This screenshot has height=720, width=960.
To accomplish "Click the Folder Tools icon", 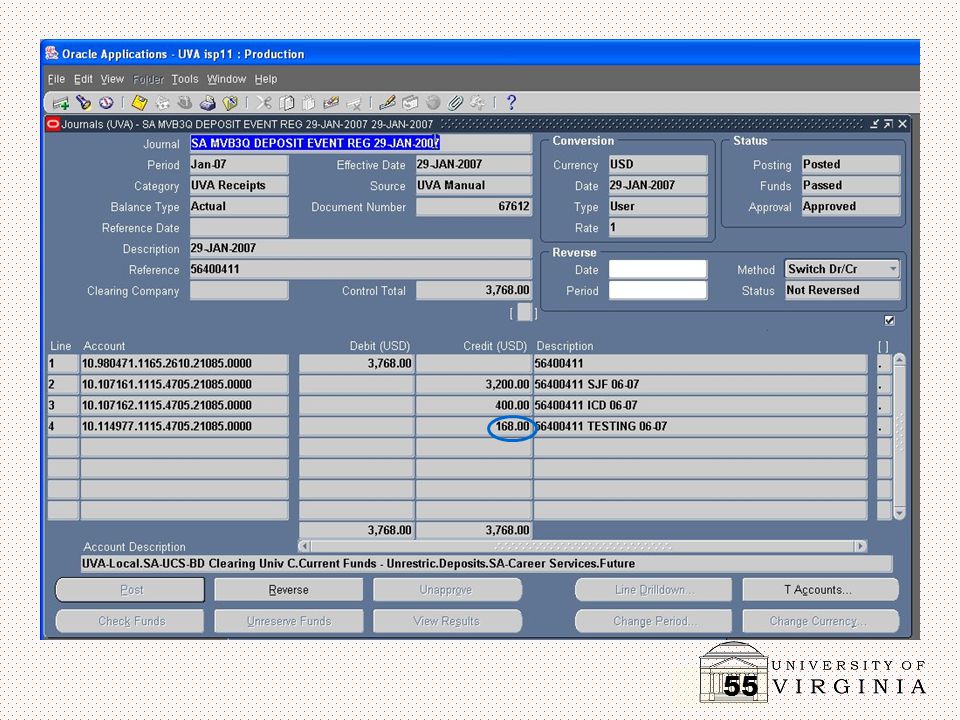I will [477, 103].
